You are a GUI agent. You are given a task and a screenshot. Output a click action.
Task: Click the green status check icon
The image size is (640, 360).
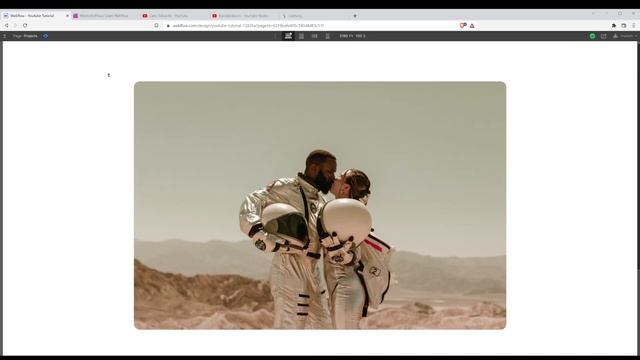click(x=592, y=36)
